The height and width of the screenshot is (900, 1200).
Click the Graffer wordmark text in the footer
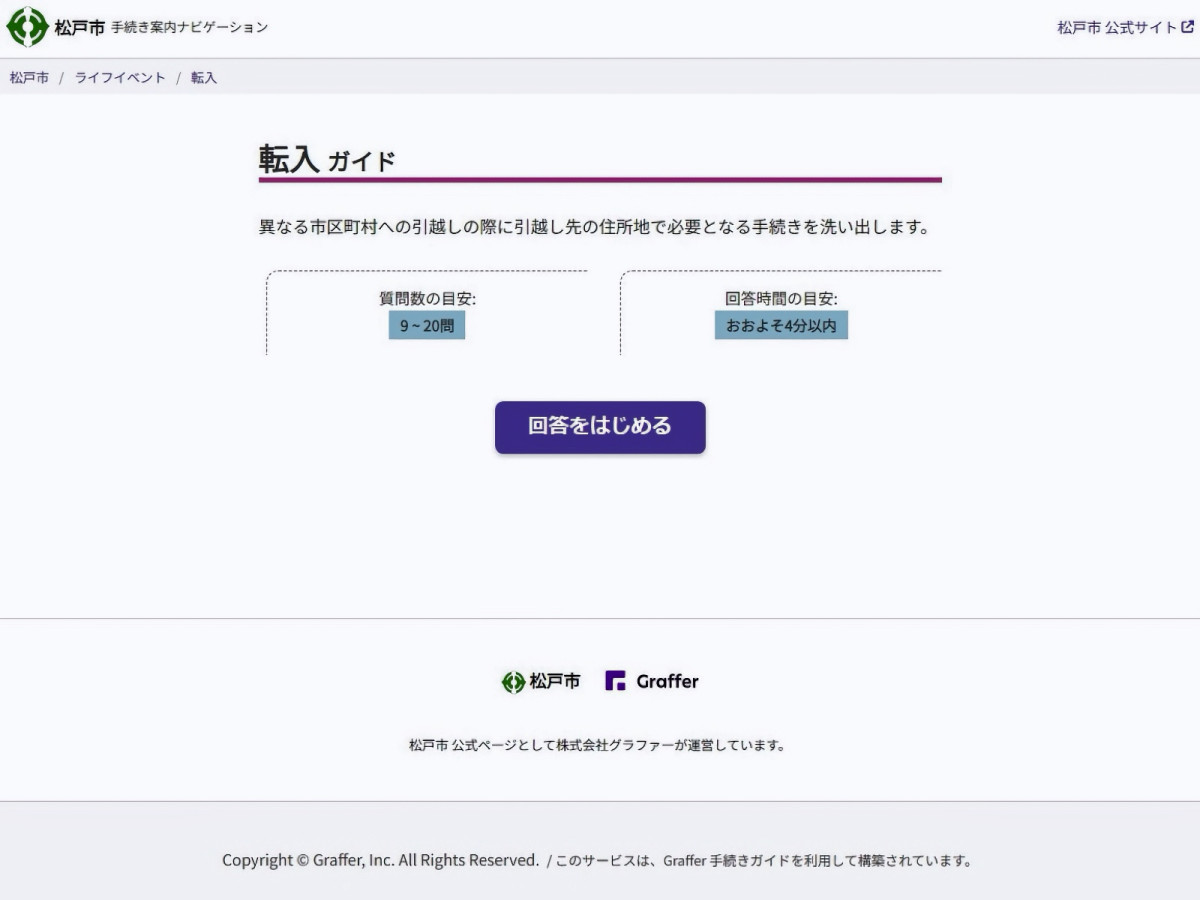pyautogui.click(x=667, y=682)
